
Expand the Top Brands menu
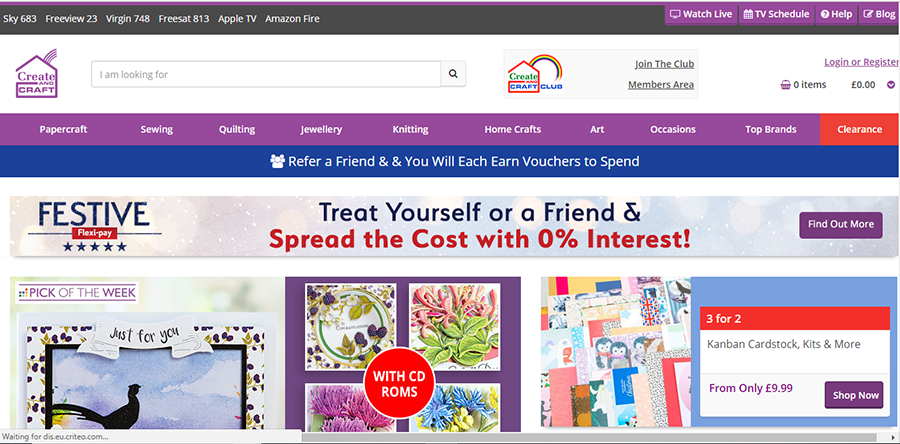(x=770, y=130)
